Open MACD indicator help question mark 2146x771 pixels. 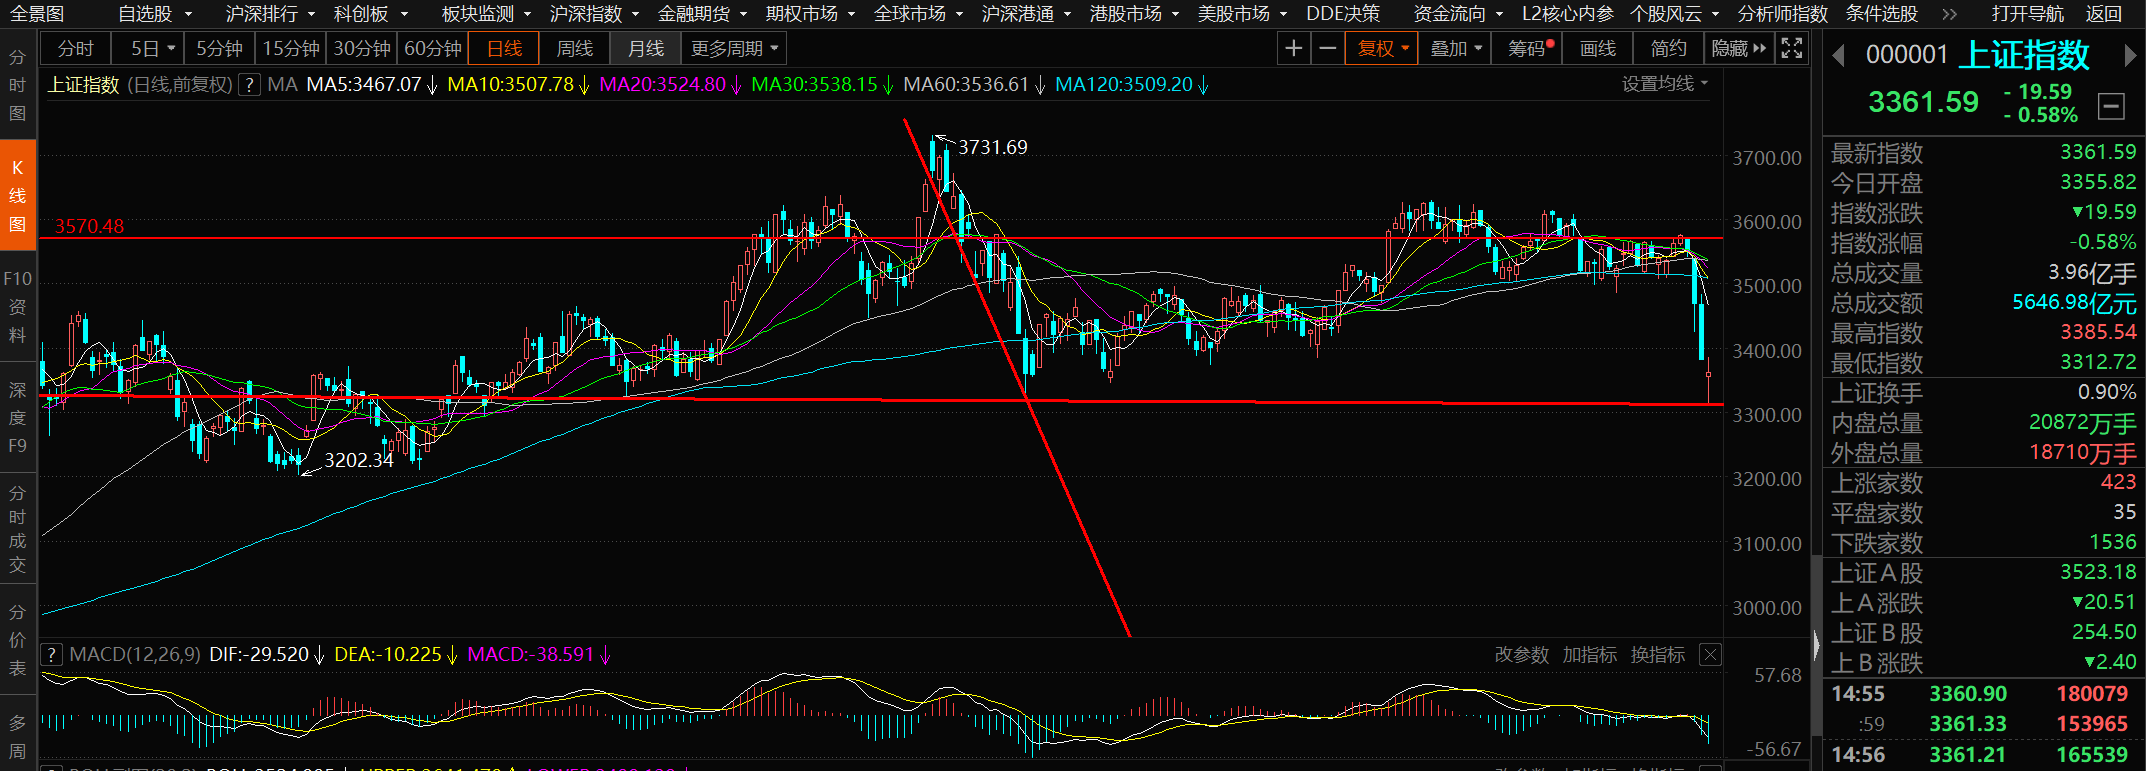[52, 655]
